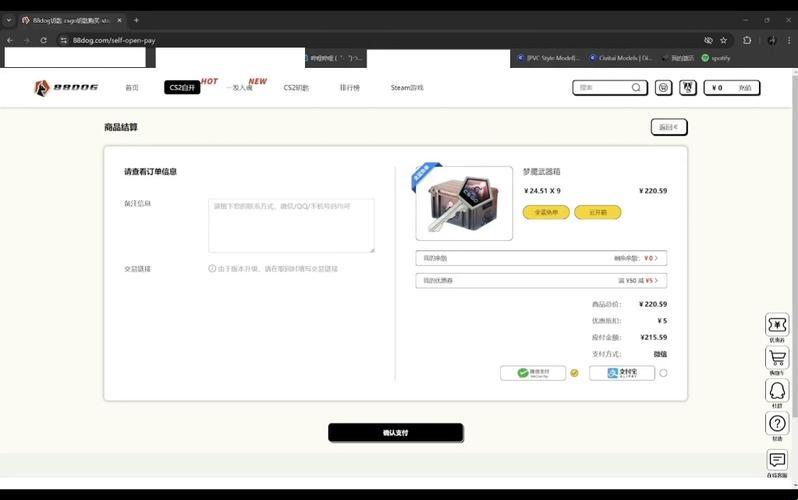
Task: Open the rankings 排行榜 nav item
Action: (350, 88)
